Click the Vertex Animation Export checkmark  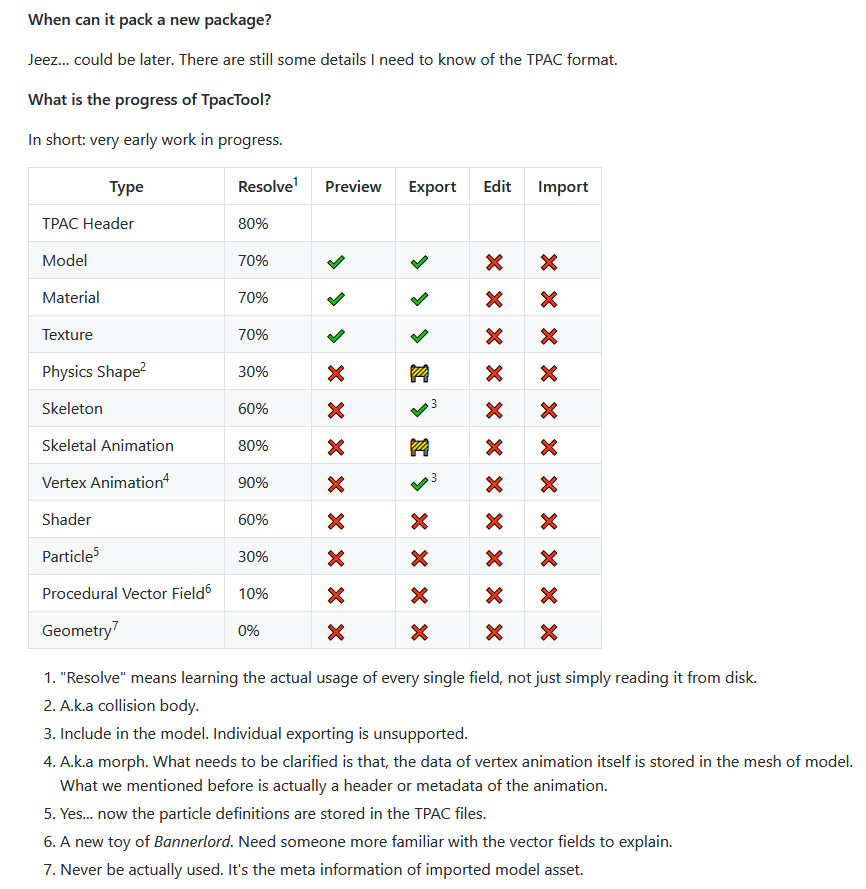pyautogui.click(x=419, y=484)
